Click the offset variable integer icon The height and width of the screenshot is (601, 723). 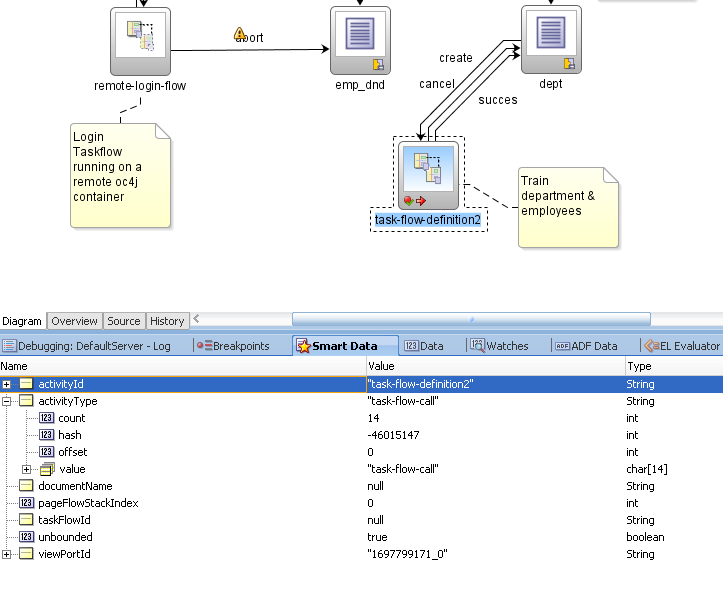click(x=46, y=452)
